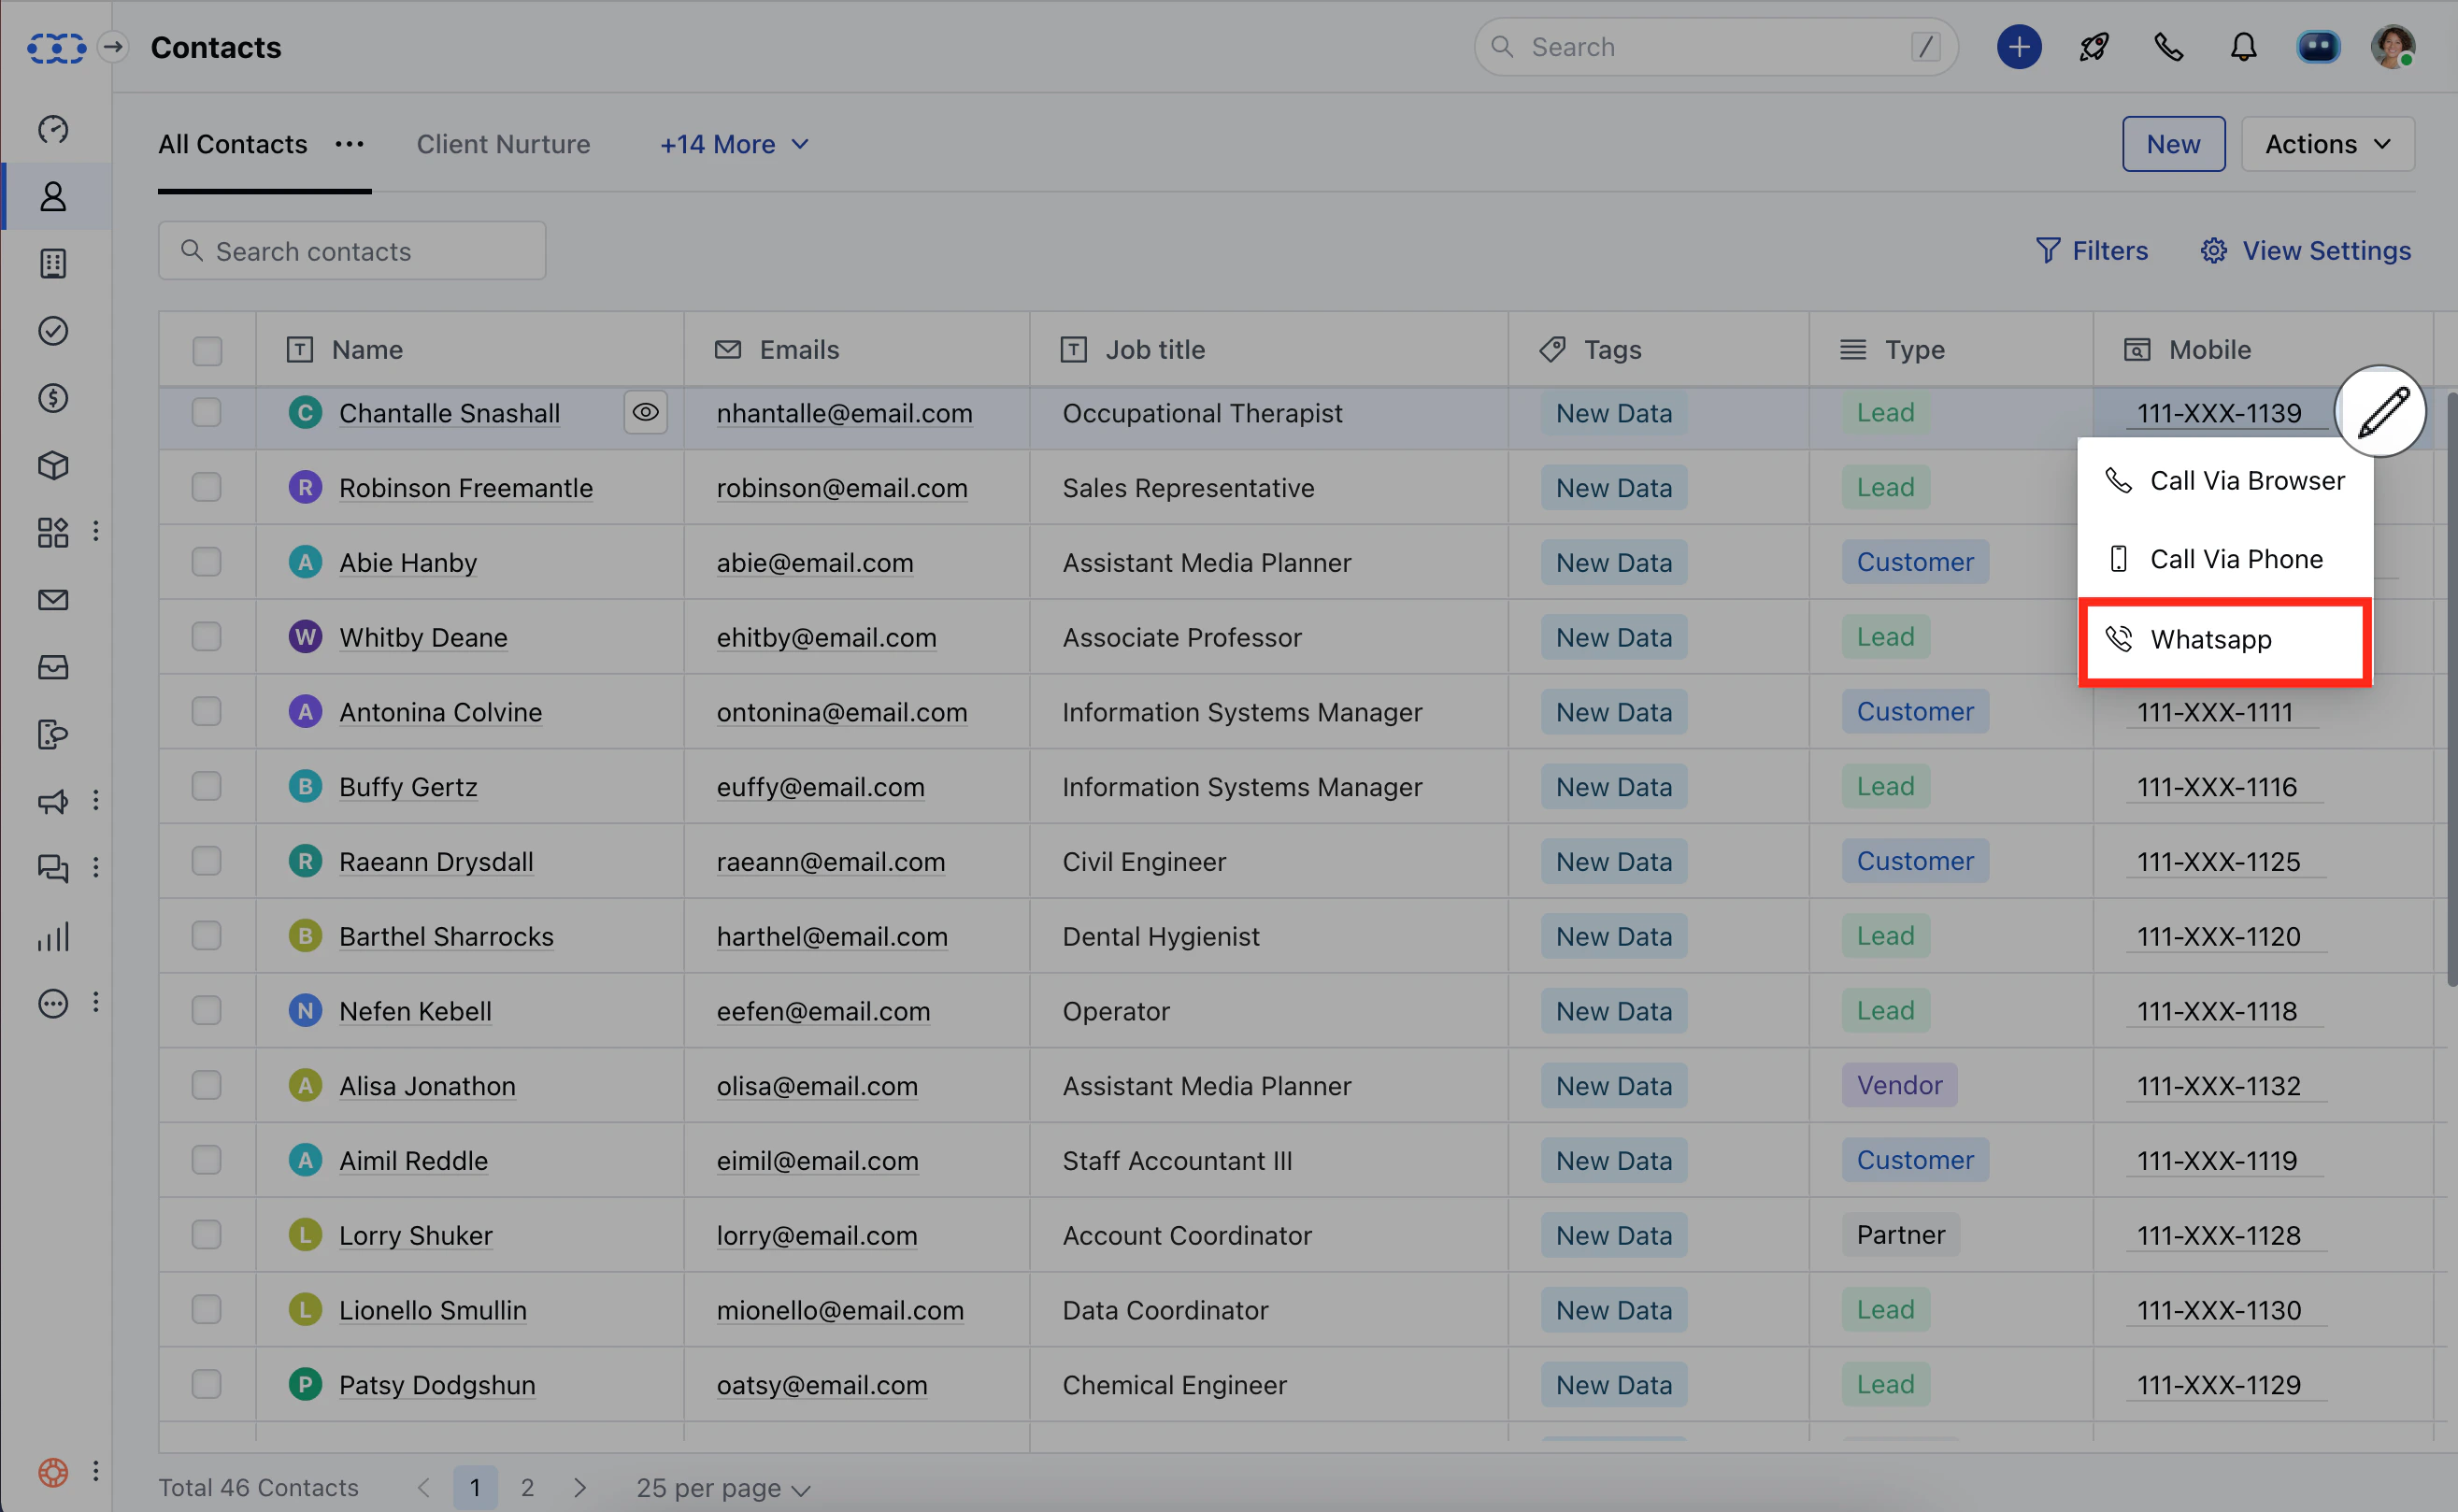This screenshot has height=1512, width=2458.
Task: Click the pencil edit icon on mobile cell
Action: pyautogui.click(x=2381, y=412)
